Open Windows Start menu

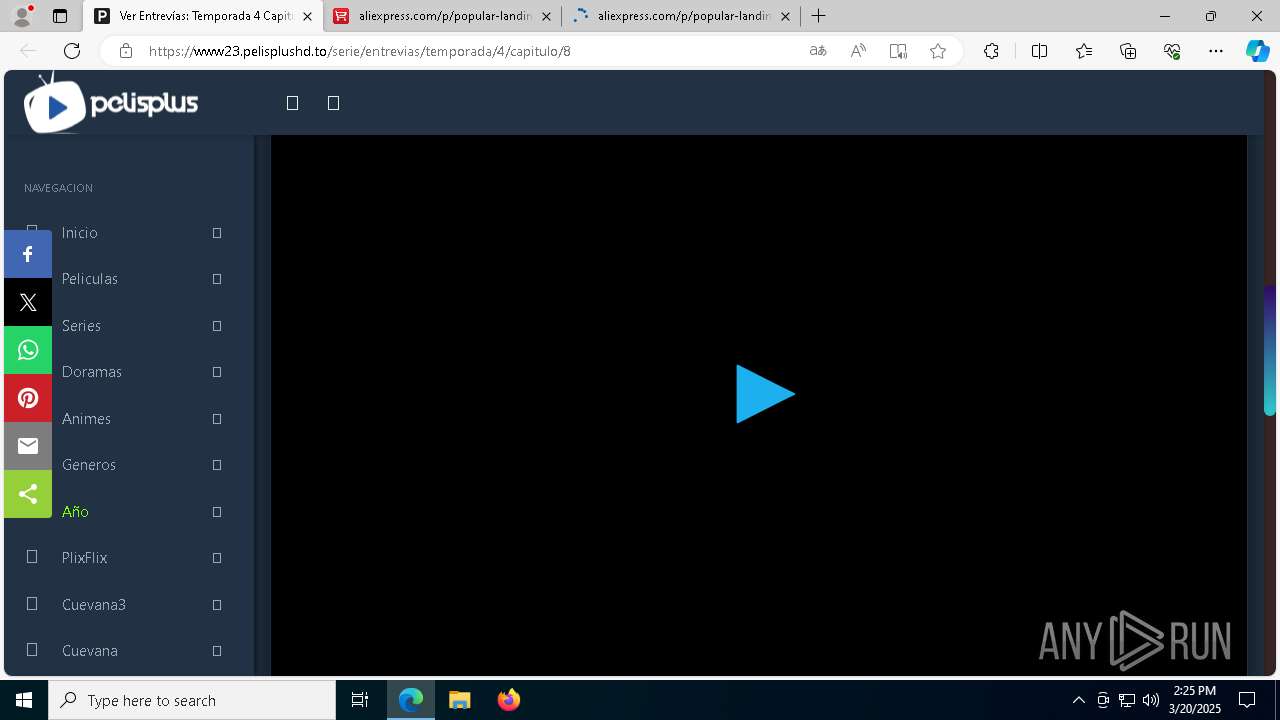point(24,700)
